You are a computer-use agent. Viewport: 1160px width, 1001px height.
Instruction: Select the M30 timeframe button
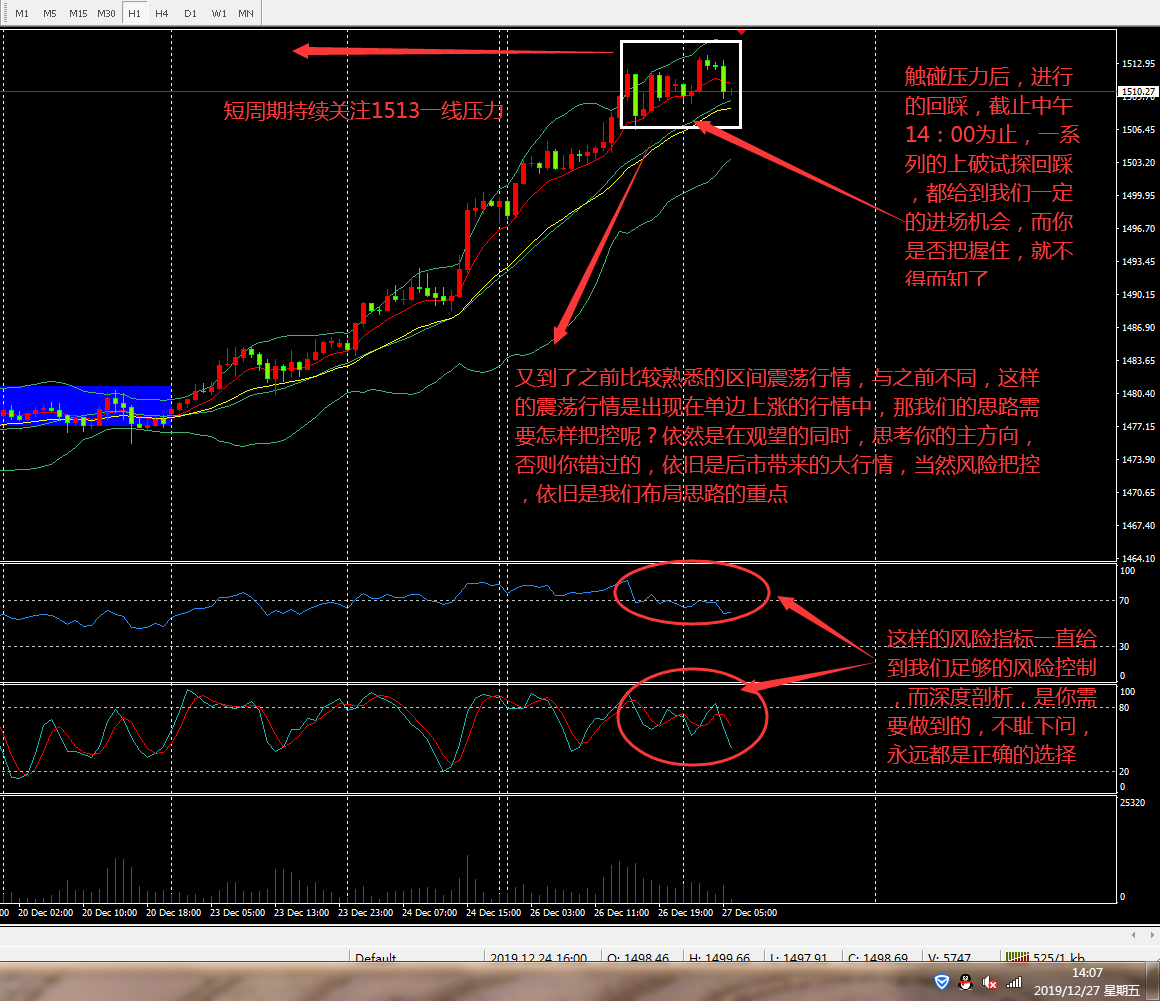coord(106,13)
